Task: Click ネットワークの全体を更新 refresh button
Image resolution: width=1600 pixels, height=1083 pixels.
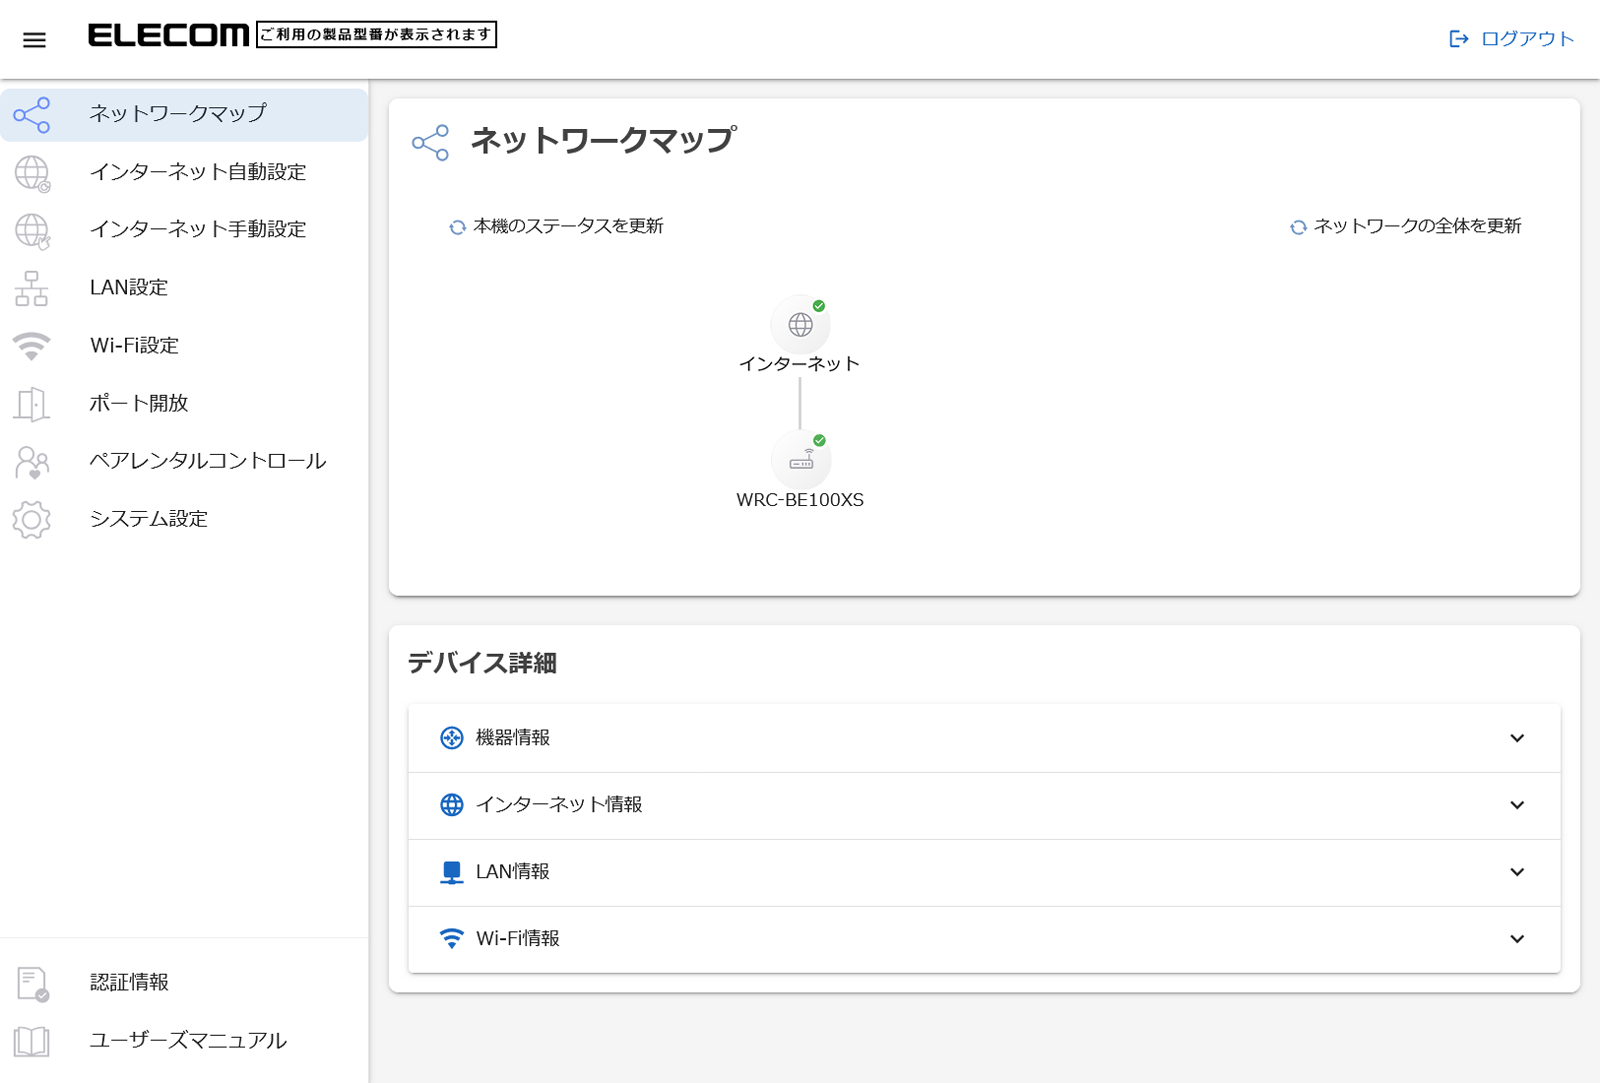Action: [x=1405, y=227]
